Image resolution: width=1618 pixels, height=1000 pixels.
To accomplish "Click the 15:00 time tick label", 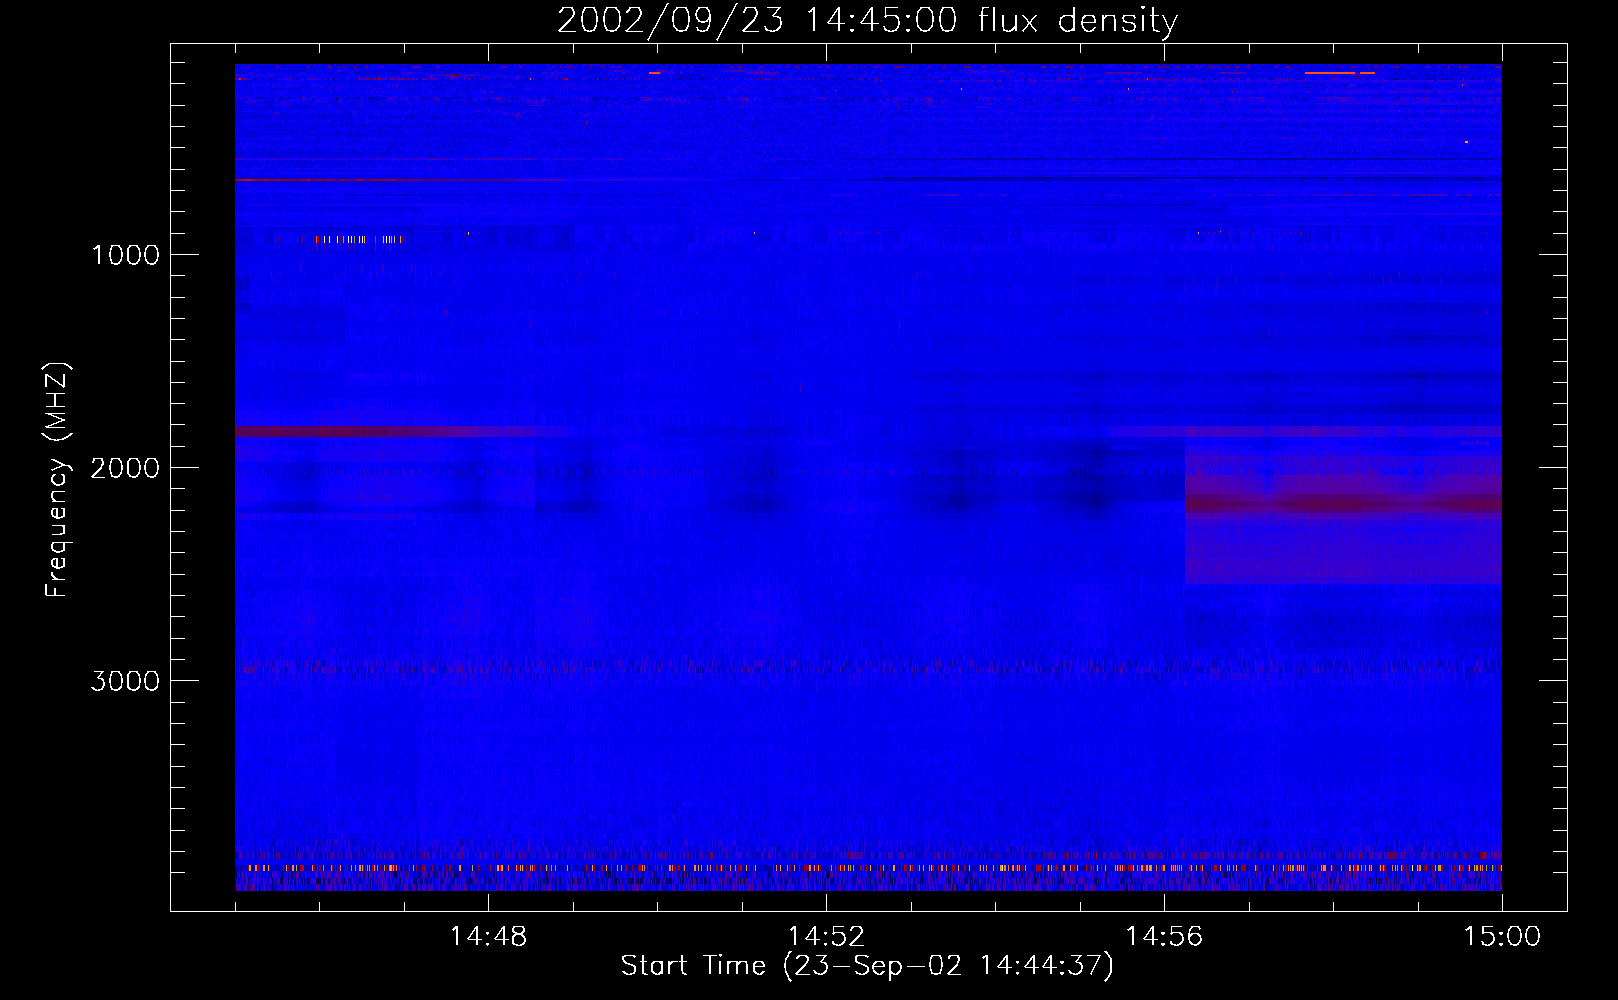I will pos(1502,937).
